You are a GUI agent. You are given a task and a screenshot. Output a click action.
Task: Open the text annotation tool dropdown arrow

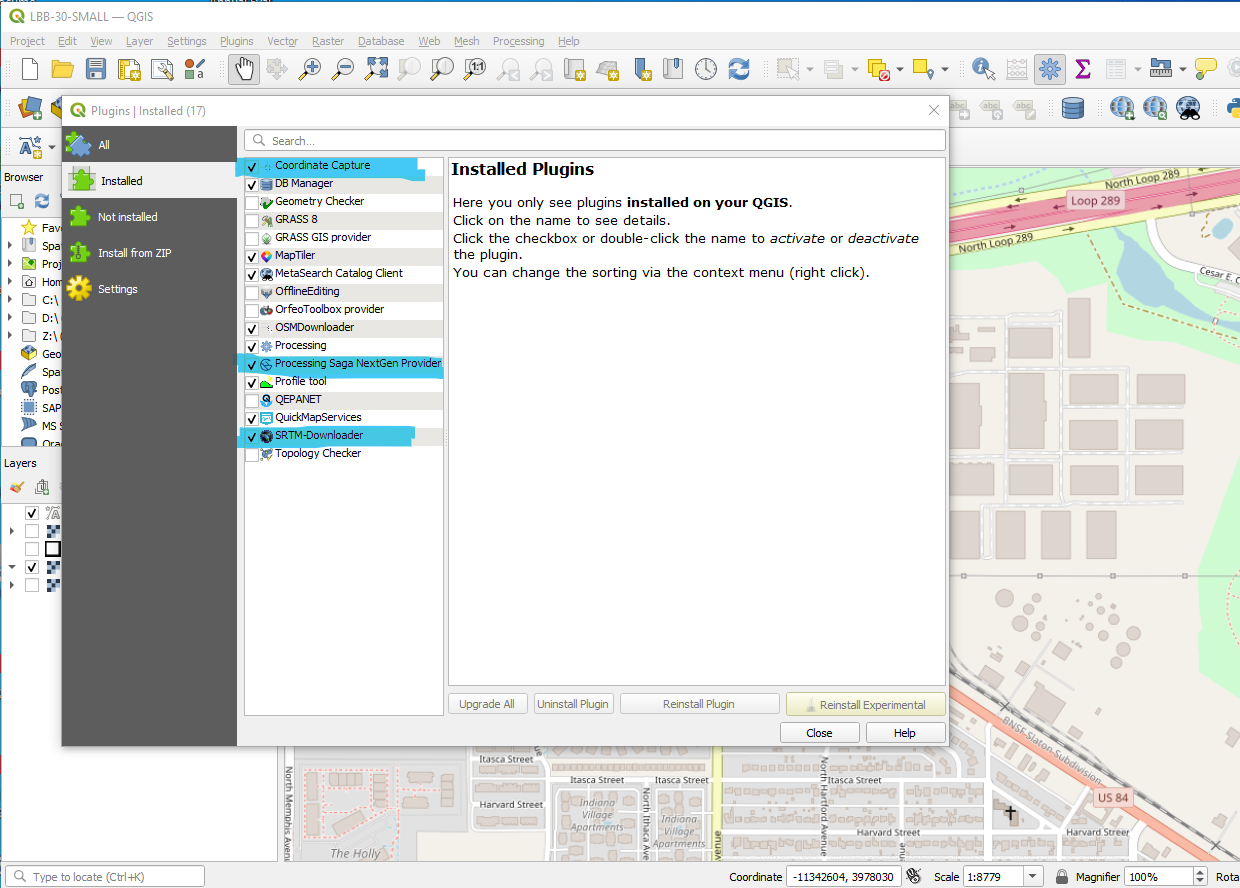(52, 147)
